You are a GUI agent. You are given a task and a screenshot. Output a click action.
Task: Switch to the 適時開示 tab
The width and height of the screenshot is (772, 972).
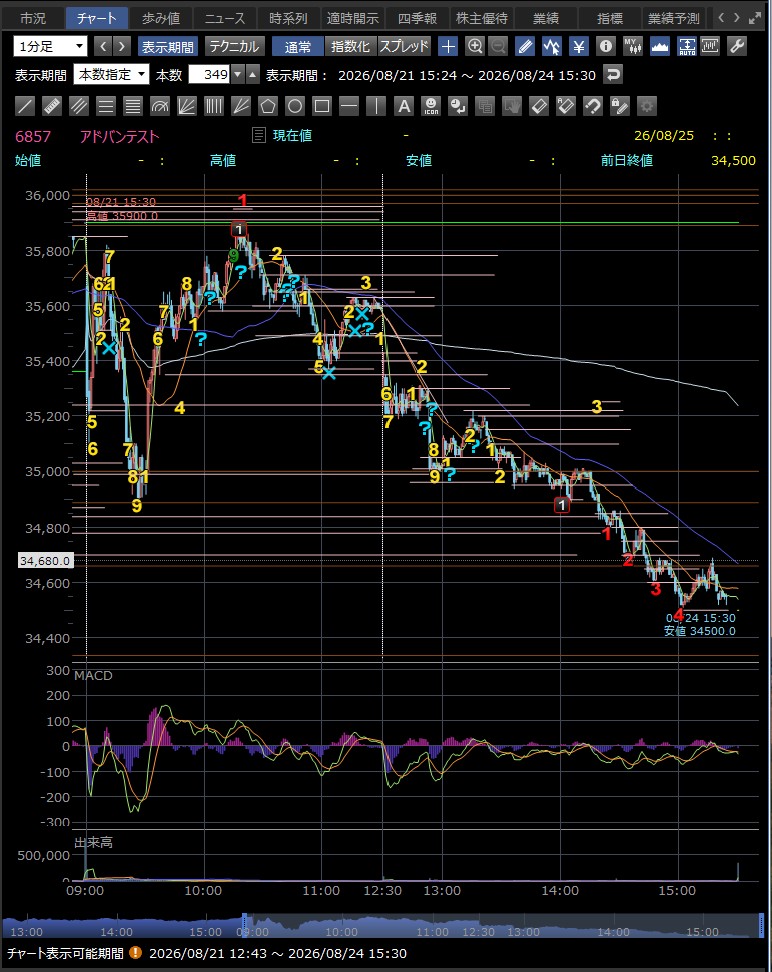coord(353,18)
